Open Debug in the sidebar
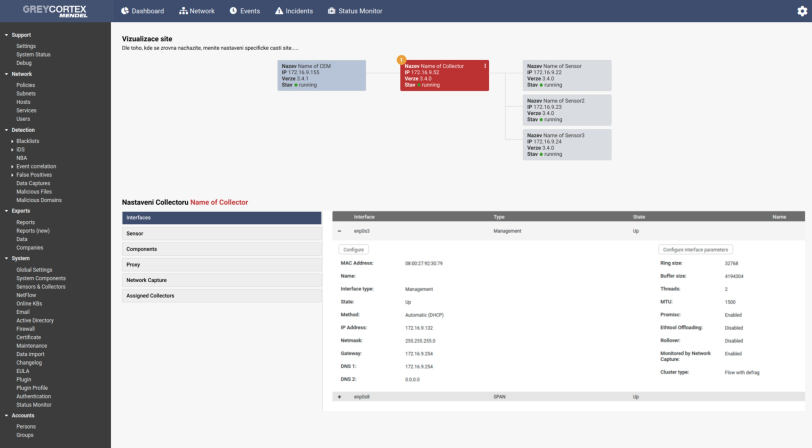Viewport: 812px width, 448px height. pos(24,63)
